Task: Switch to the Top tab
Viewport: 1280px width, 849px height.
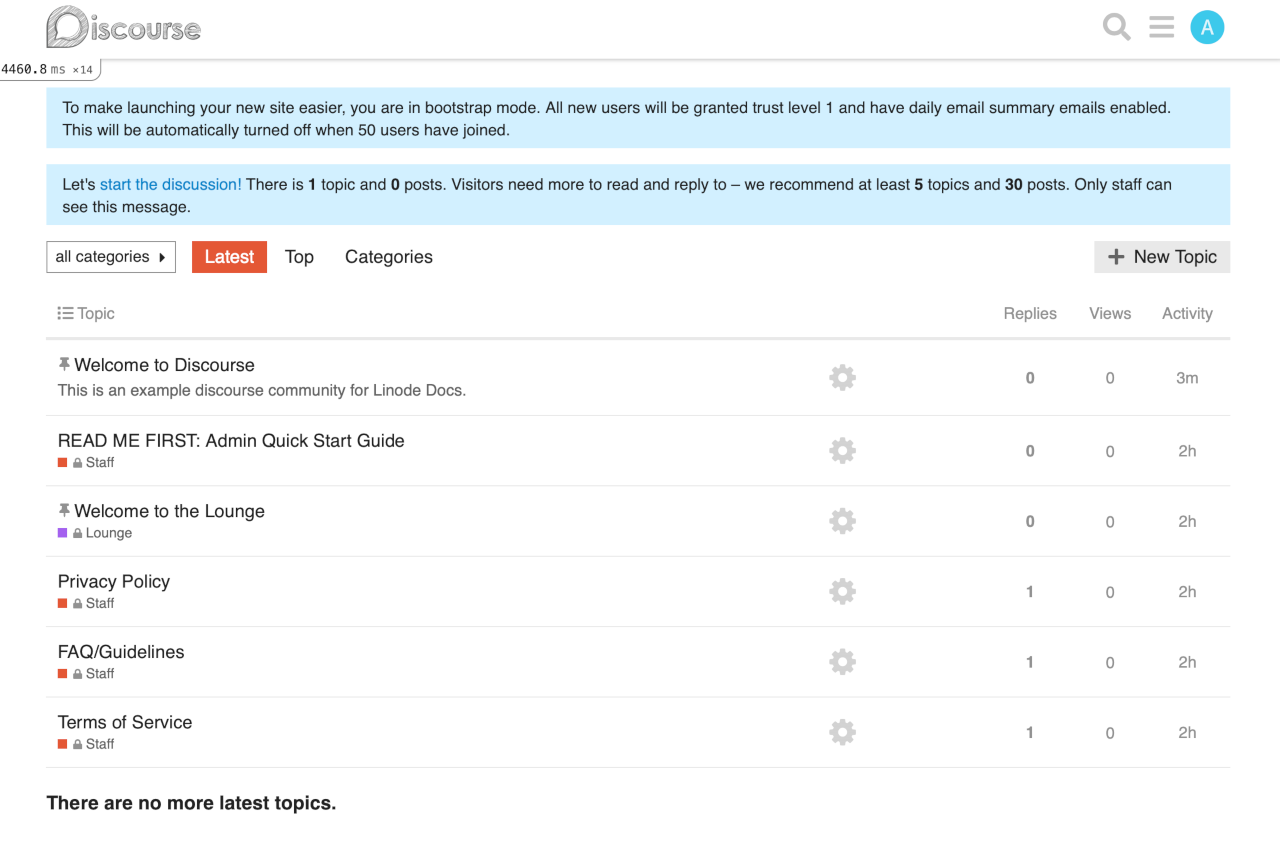Action: pyautogui.click(x=299, y=257)
